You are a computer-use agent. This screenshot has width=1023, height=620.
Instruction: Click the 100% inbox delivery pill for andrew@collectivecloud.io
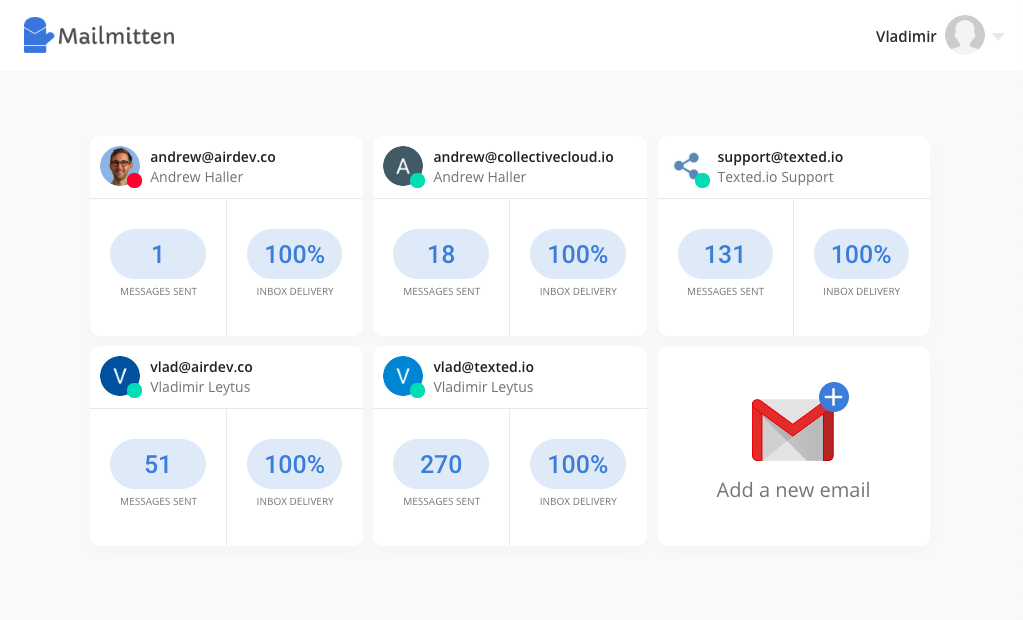coord(578,254)
